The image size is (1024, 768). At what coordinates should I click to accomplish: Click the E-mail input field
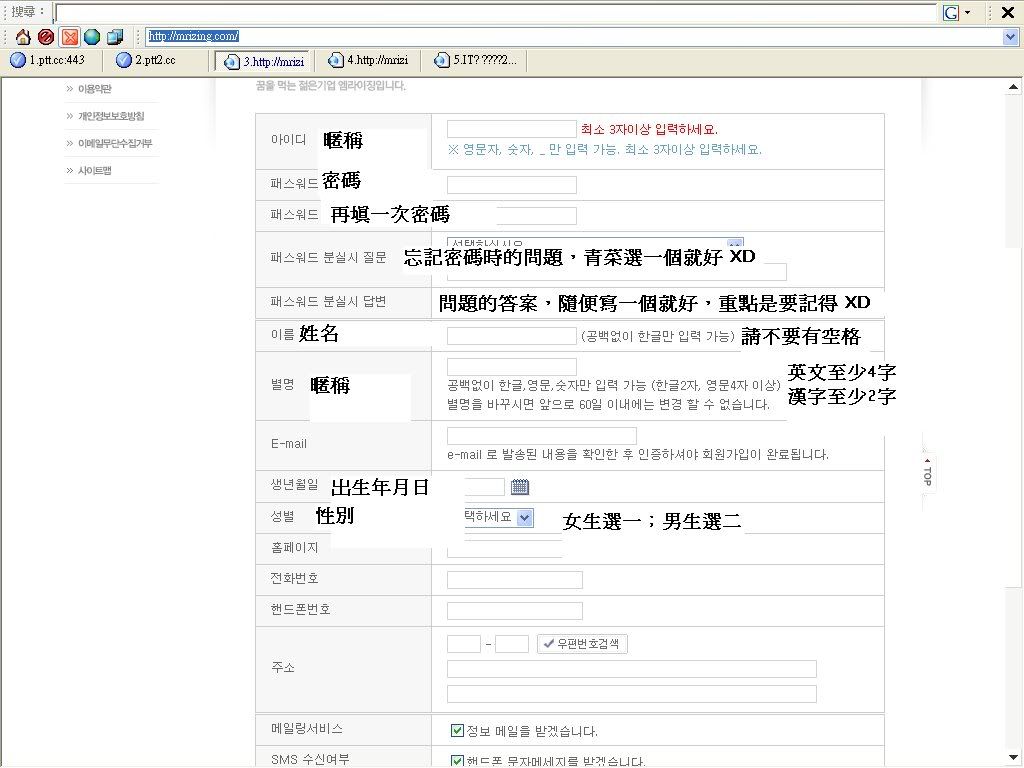pos(541,436)
